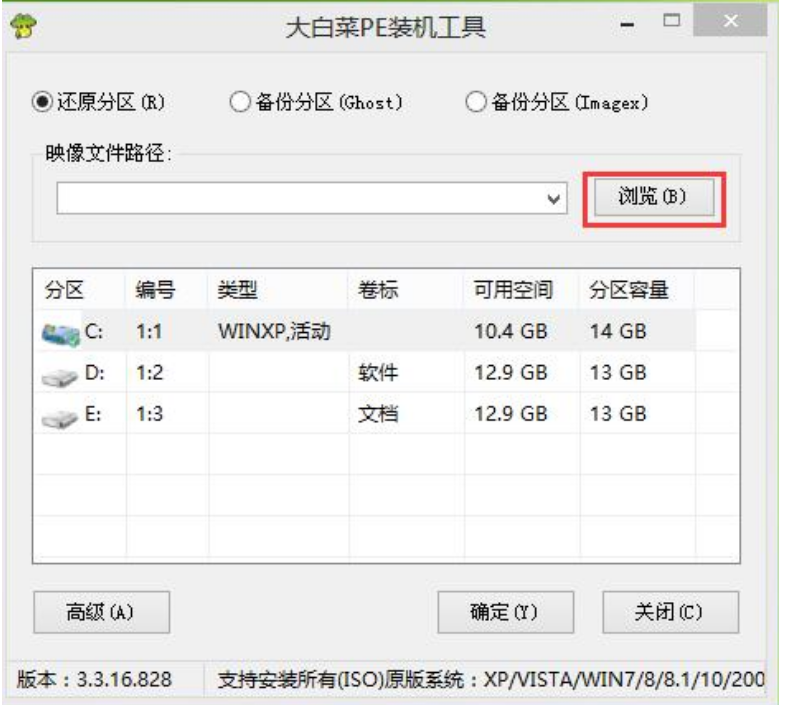Click inside the image file path field
The height and width of the screenshot is (705, 785).
coord(300,198)
